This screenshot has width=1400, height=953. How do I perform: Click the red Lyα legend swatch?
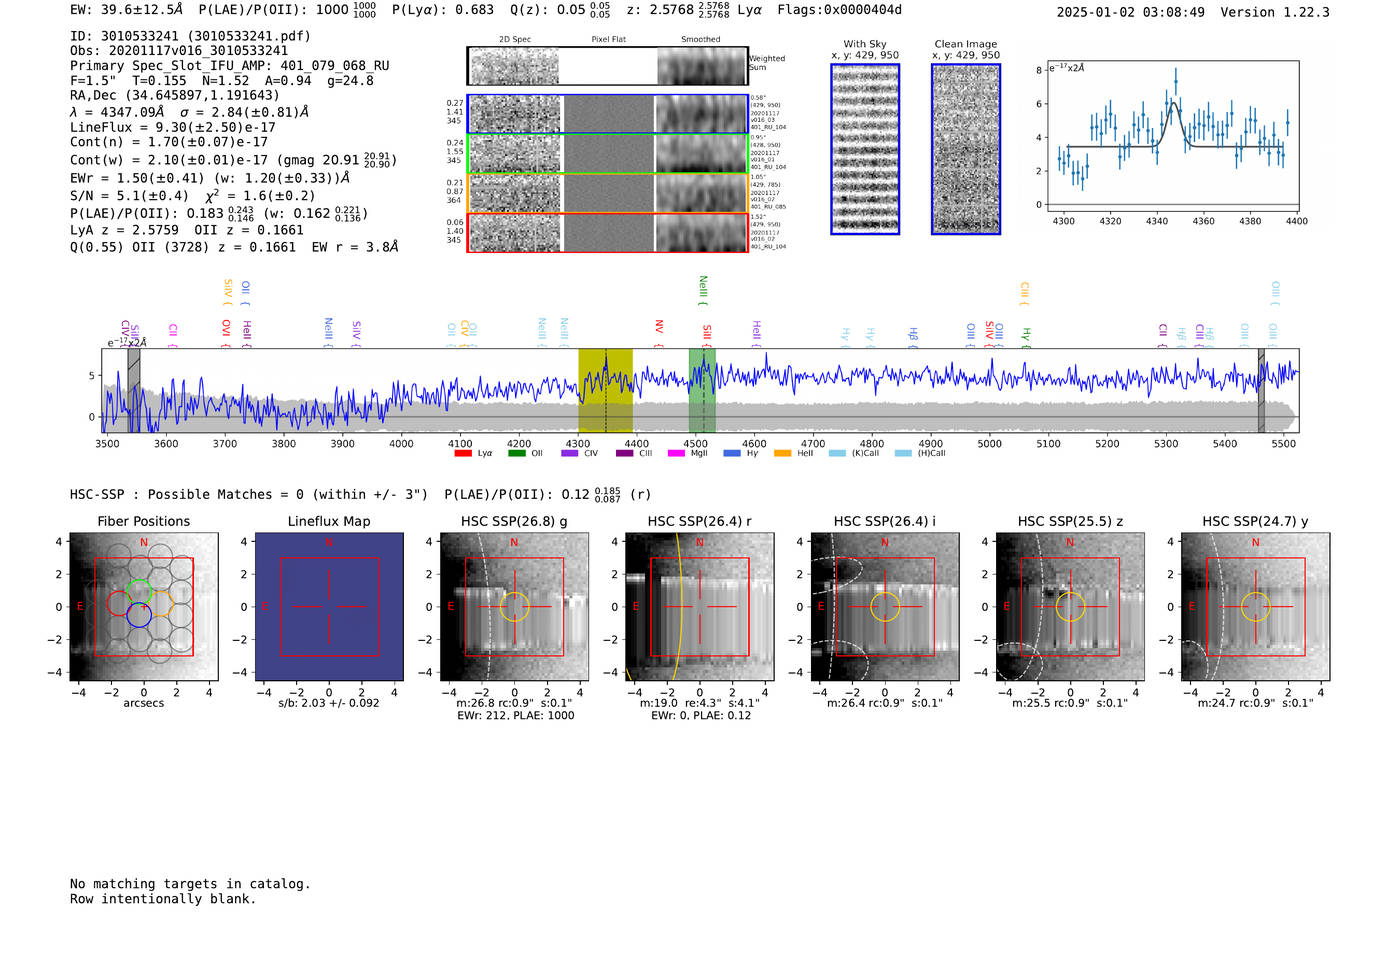[x=463, y=454]
